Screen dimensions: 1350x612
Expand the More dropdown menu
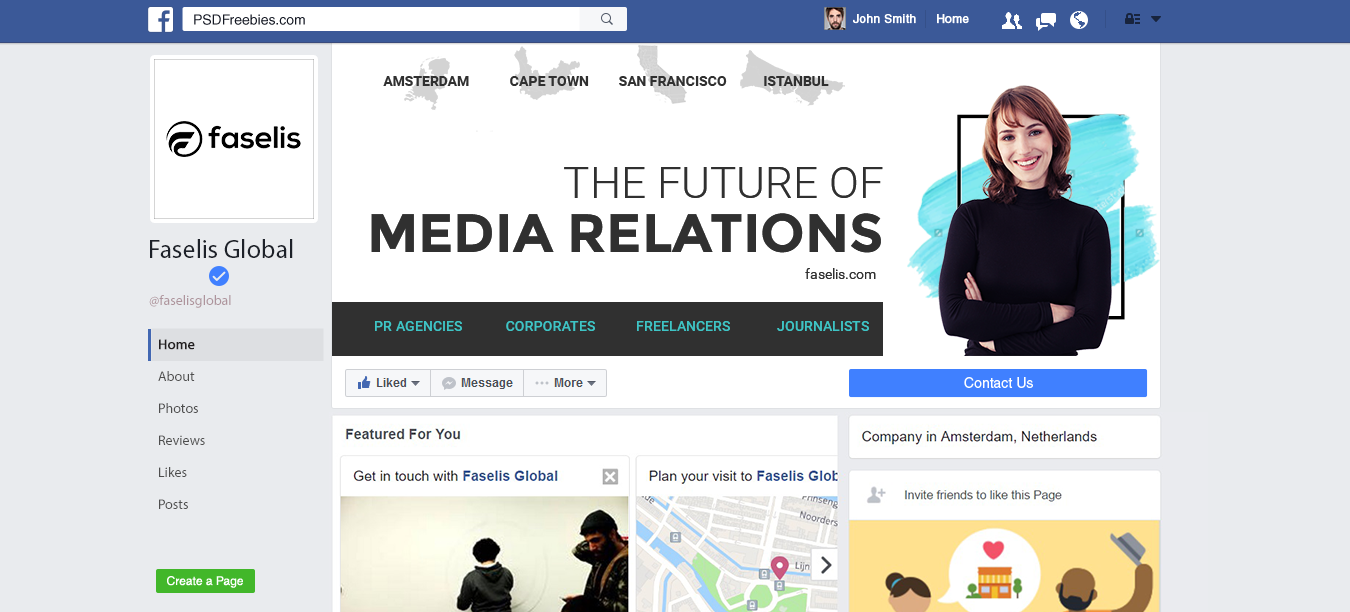click(565, 383)
